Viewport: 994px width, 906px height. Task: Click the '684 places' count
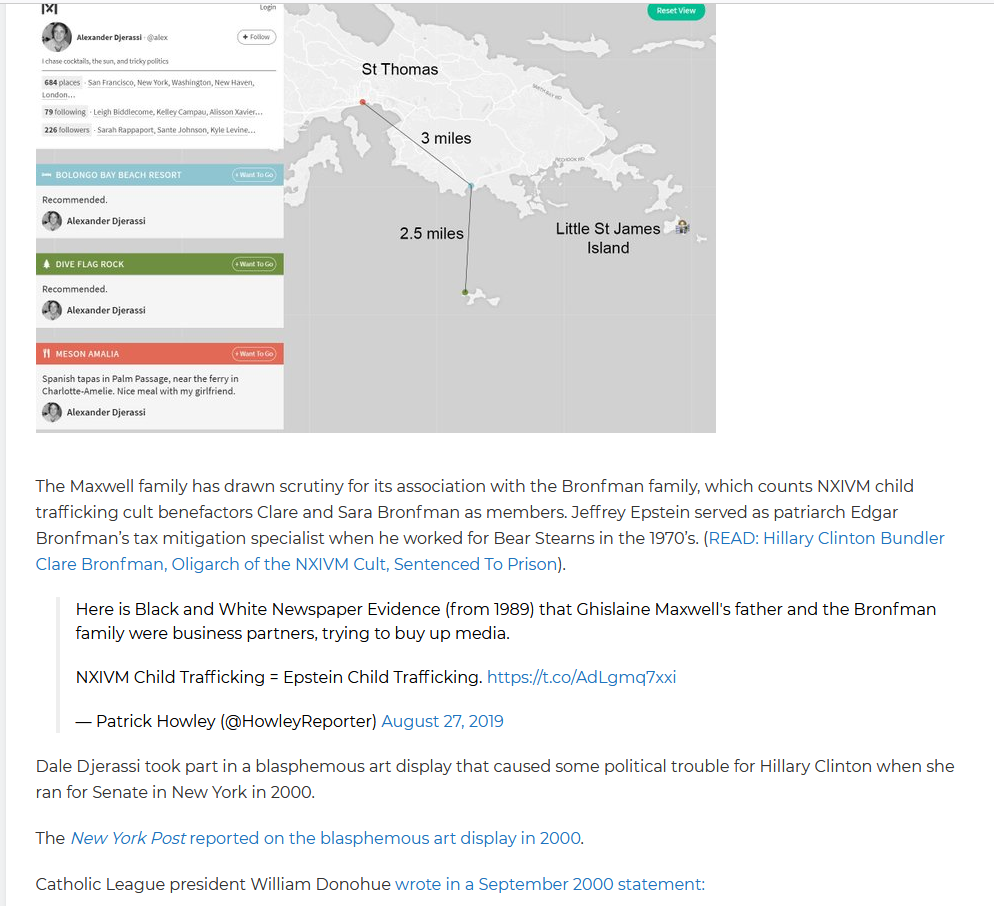click(x=62, y=82)
